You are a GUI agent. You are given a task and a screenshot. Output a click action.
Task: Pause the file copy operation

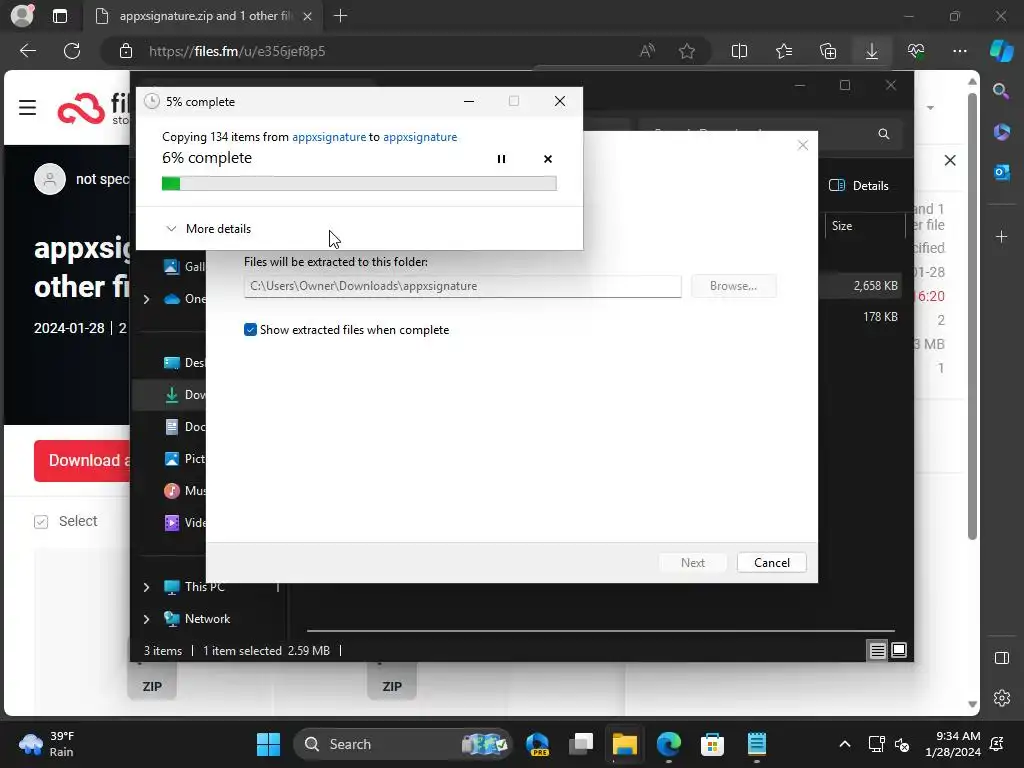[x=501, y=159]
